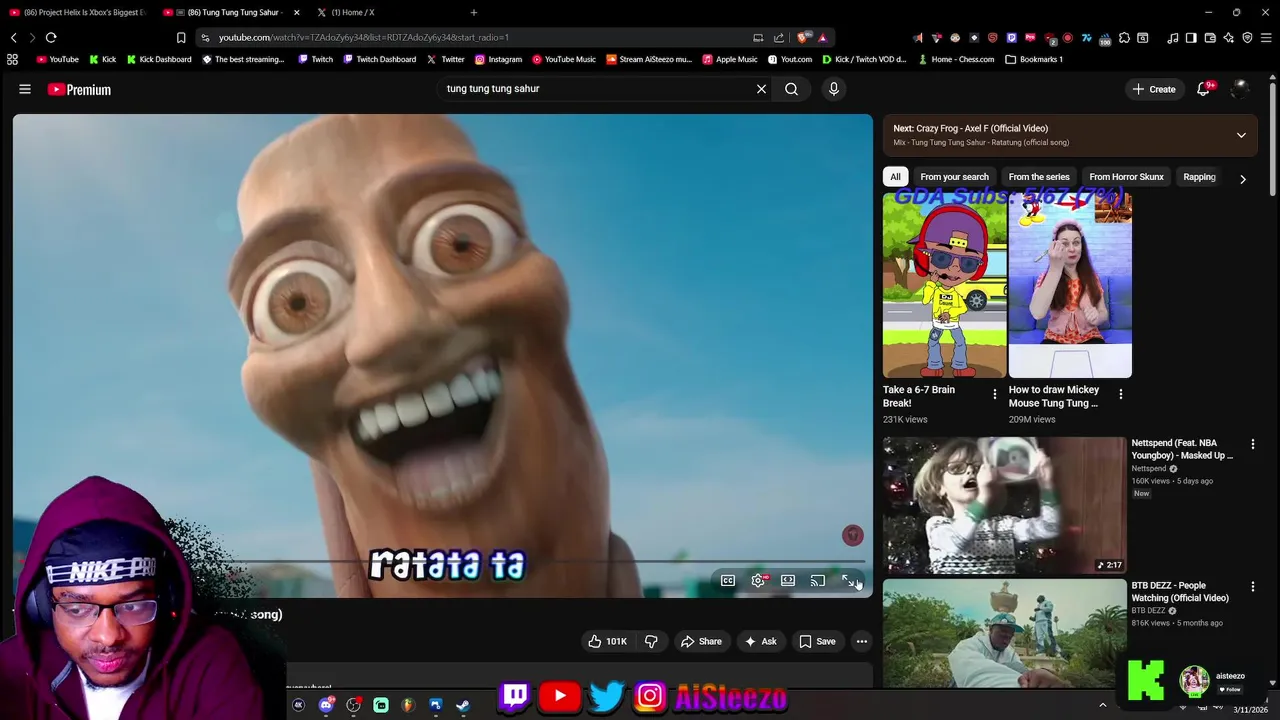The width and height of the screenshot is (1280, 720).
Task: Save the video to a playlist
Action: 817,641
